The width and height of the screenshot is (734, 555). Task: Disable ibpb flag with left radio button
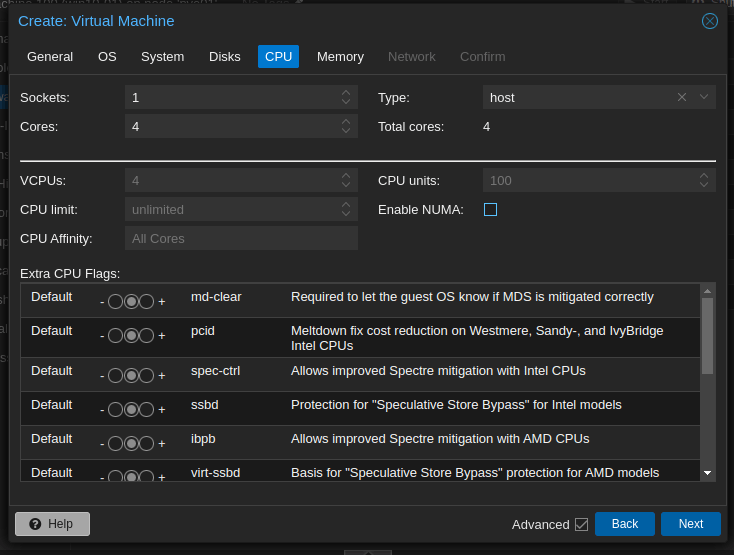coord(115,443)
